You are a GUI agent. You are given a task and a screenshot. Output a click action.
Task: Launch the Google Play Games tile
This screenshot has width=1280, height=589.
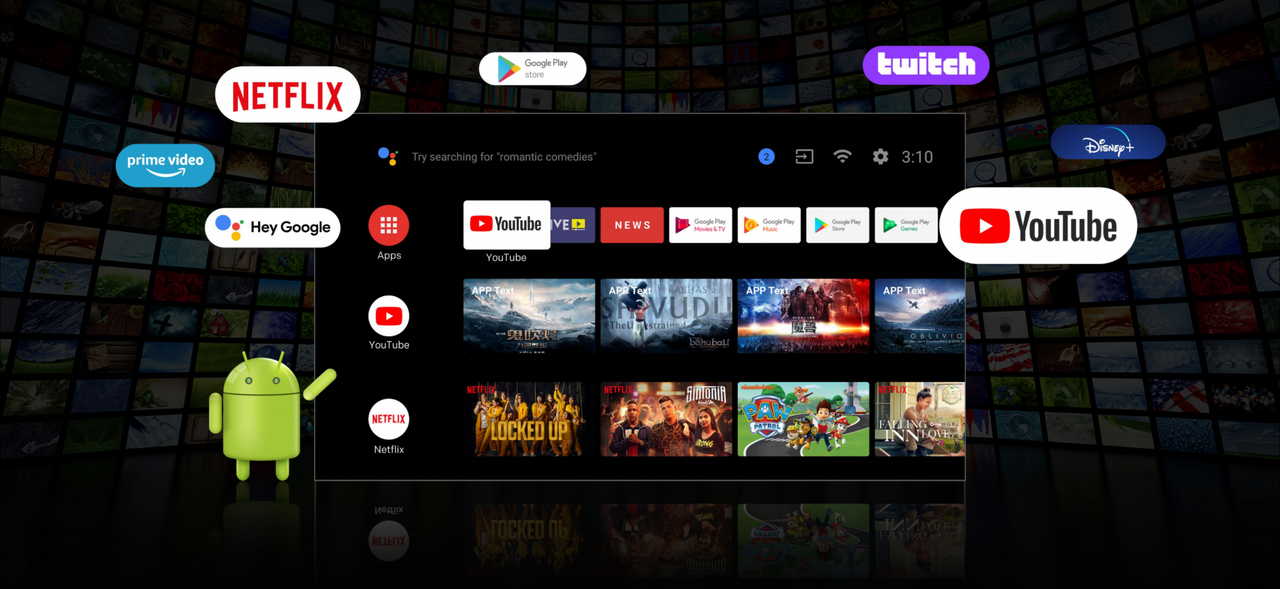tap(905, 225)
